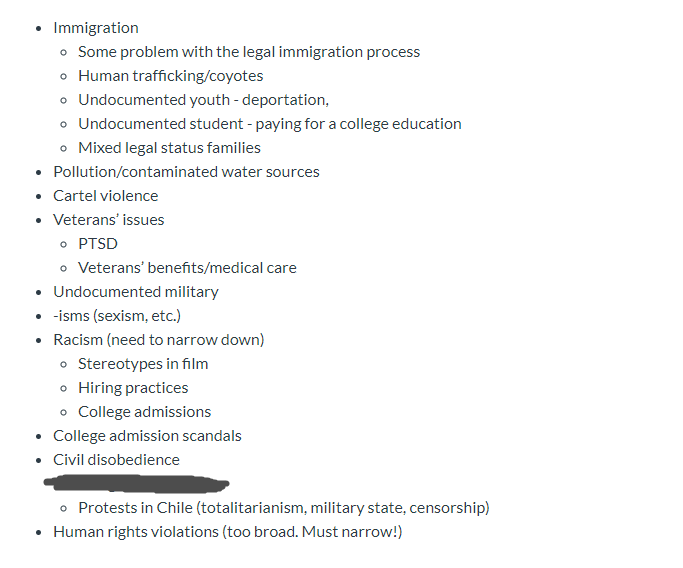Select the Hiring practices sub-item

tap(133, 388)
